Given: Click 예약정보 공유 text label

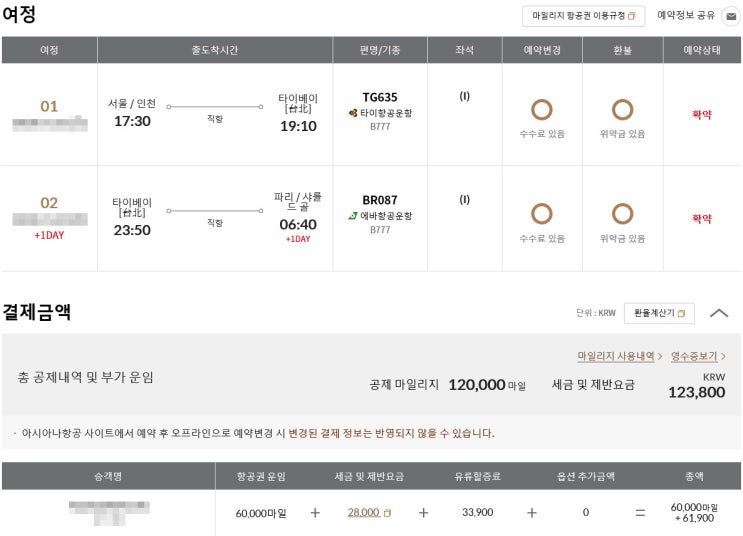Looking at the screenshot, I should point(686,16).
